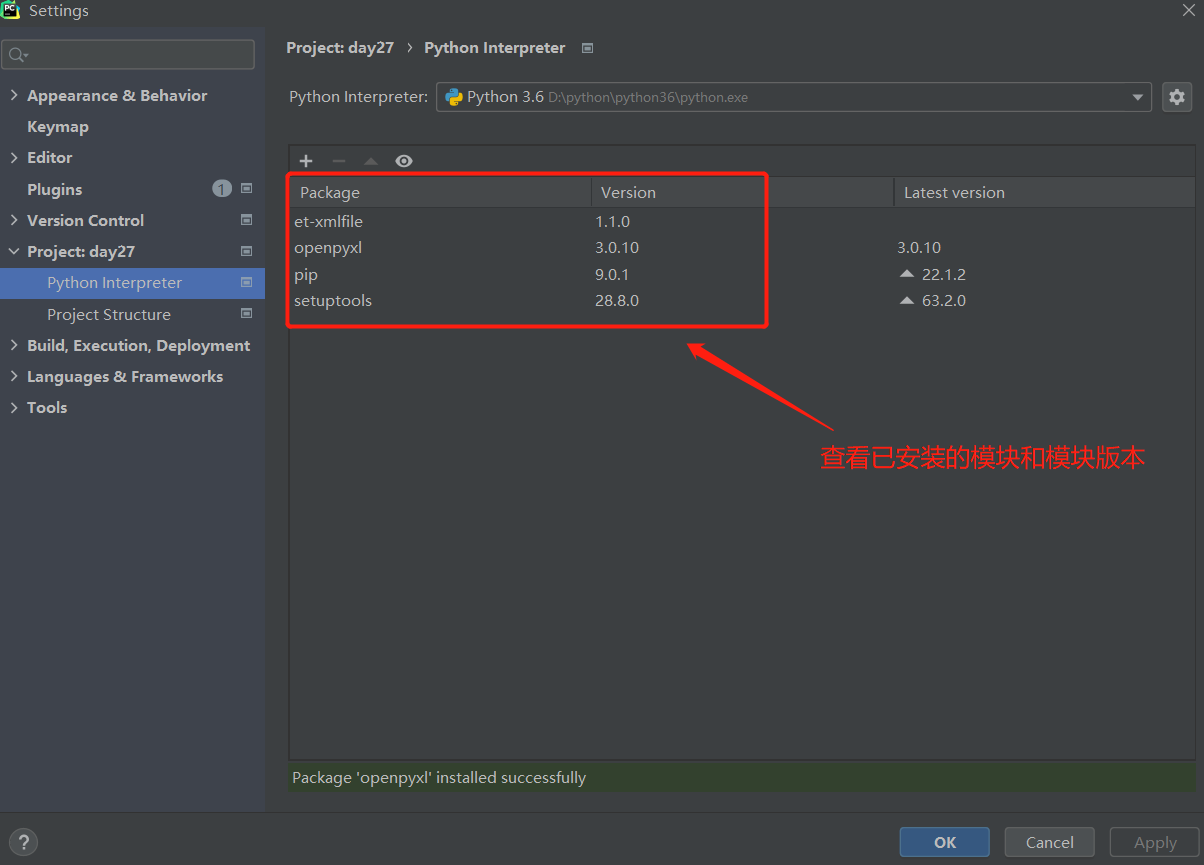1204x865 pixels.
Task: Expand the Tools section
Action: [14, 408]
